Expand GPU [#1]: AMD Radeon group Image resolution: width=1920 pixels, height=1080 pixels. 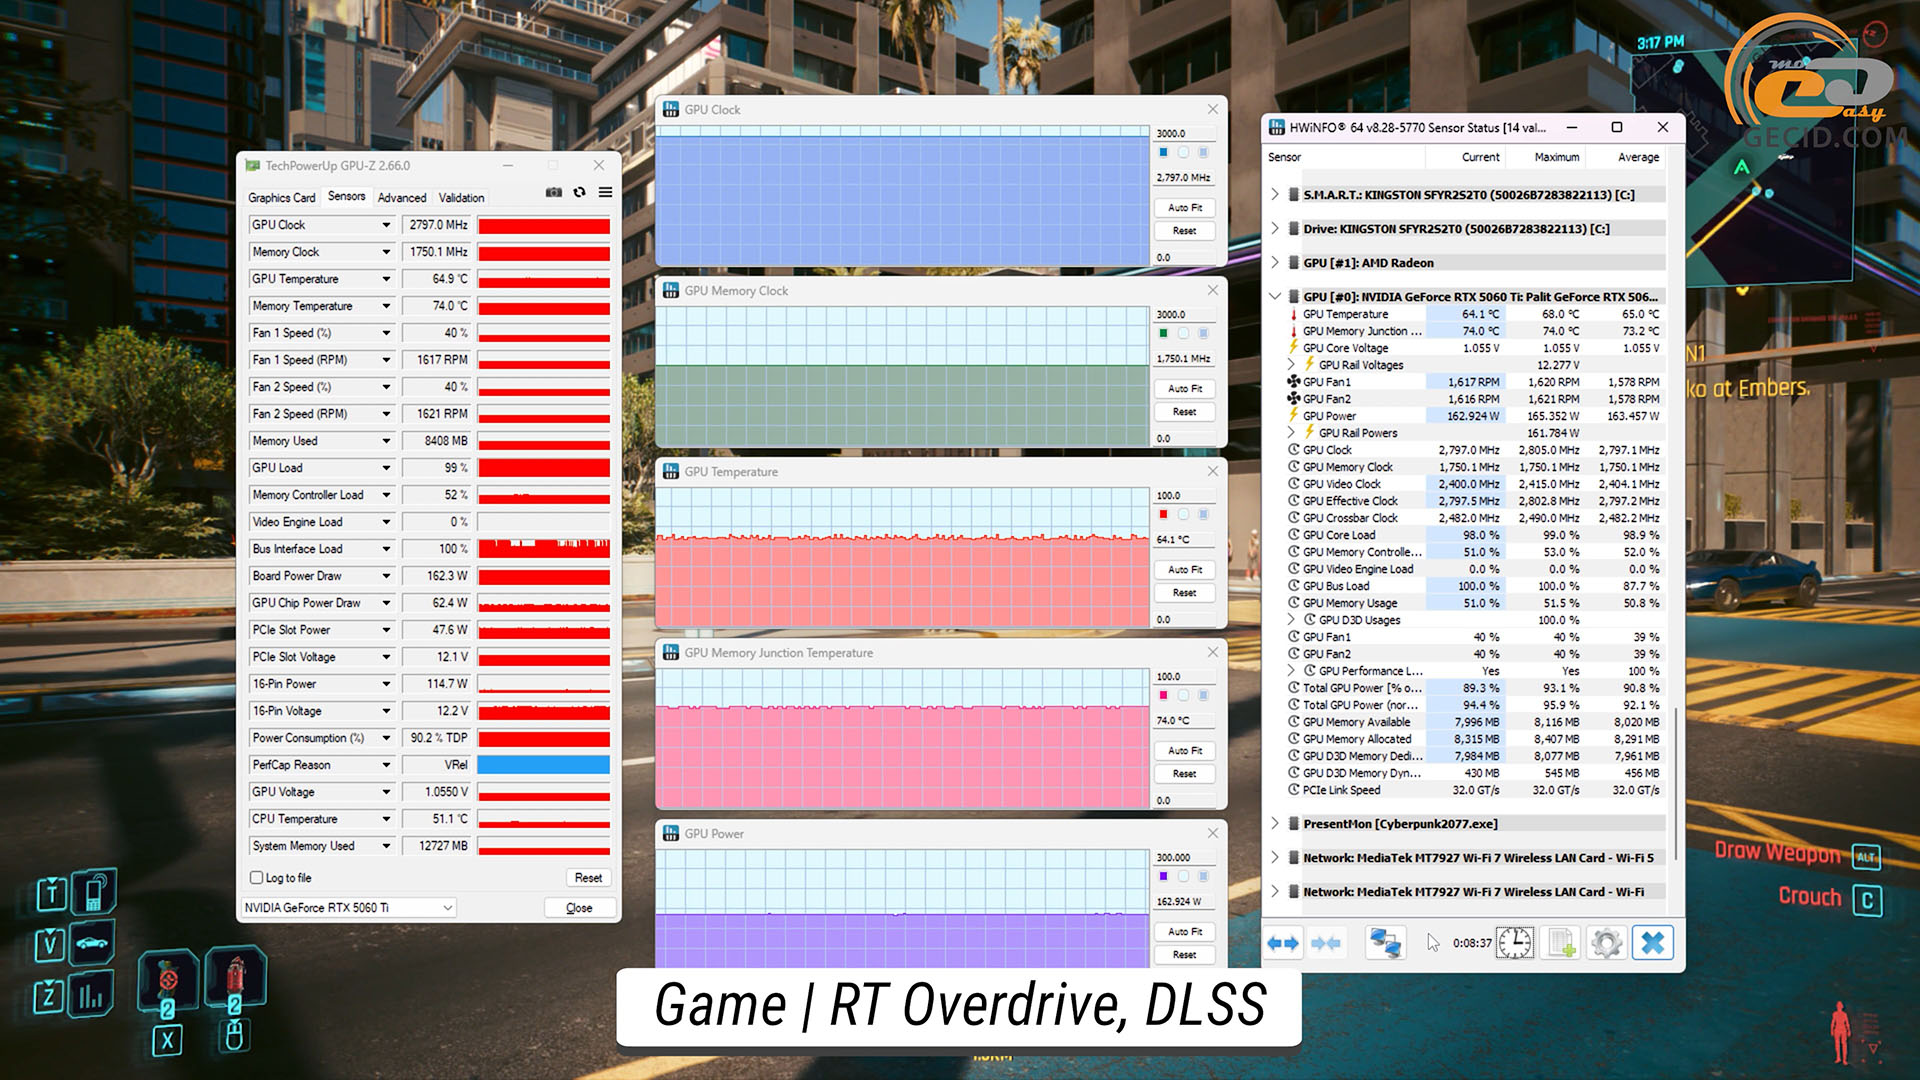click(x=1275, y=262)
